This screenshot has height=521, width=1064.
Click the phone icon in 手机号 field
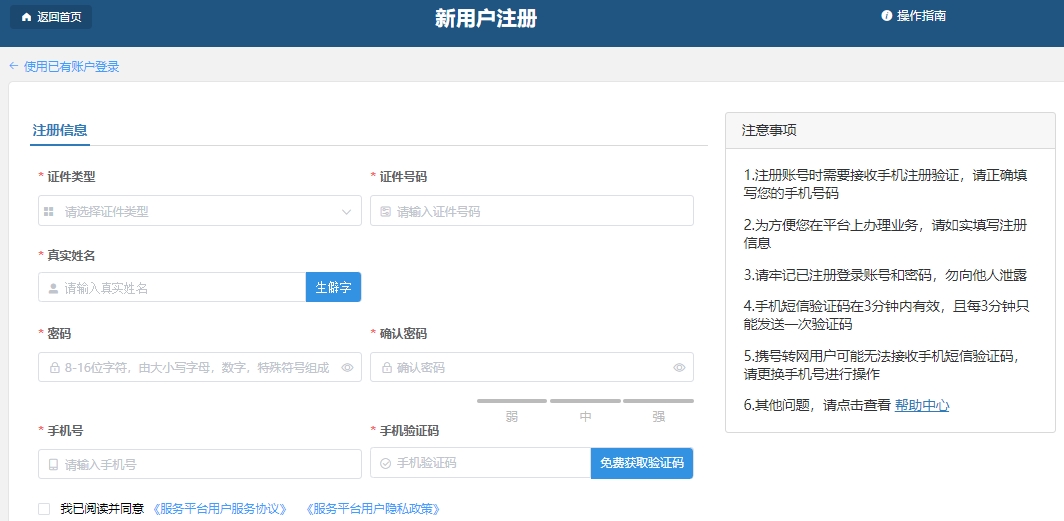point(54,465)
